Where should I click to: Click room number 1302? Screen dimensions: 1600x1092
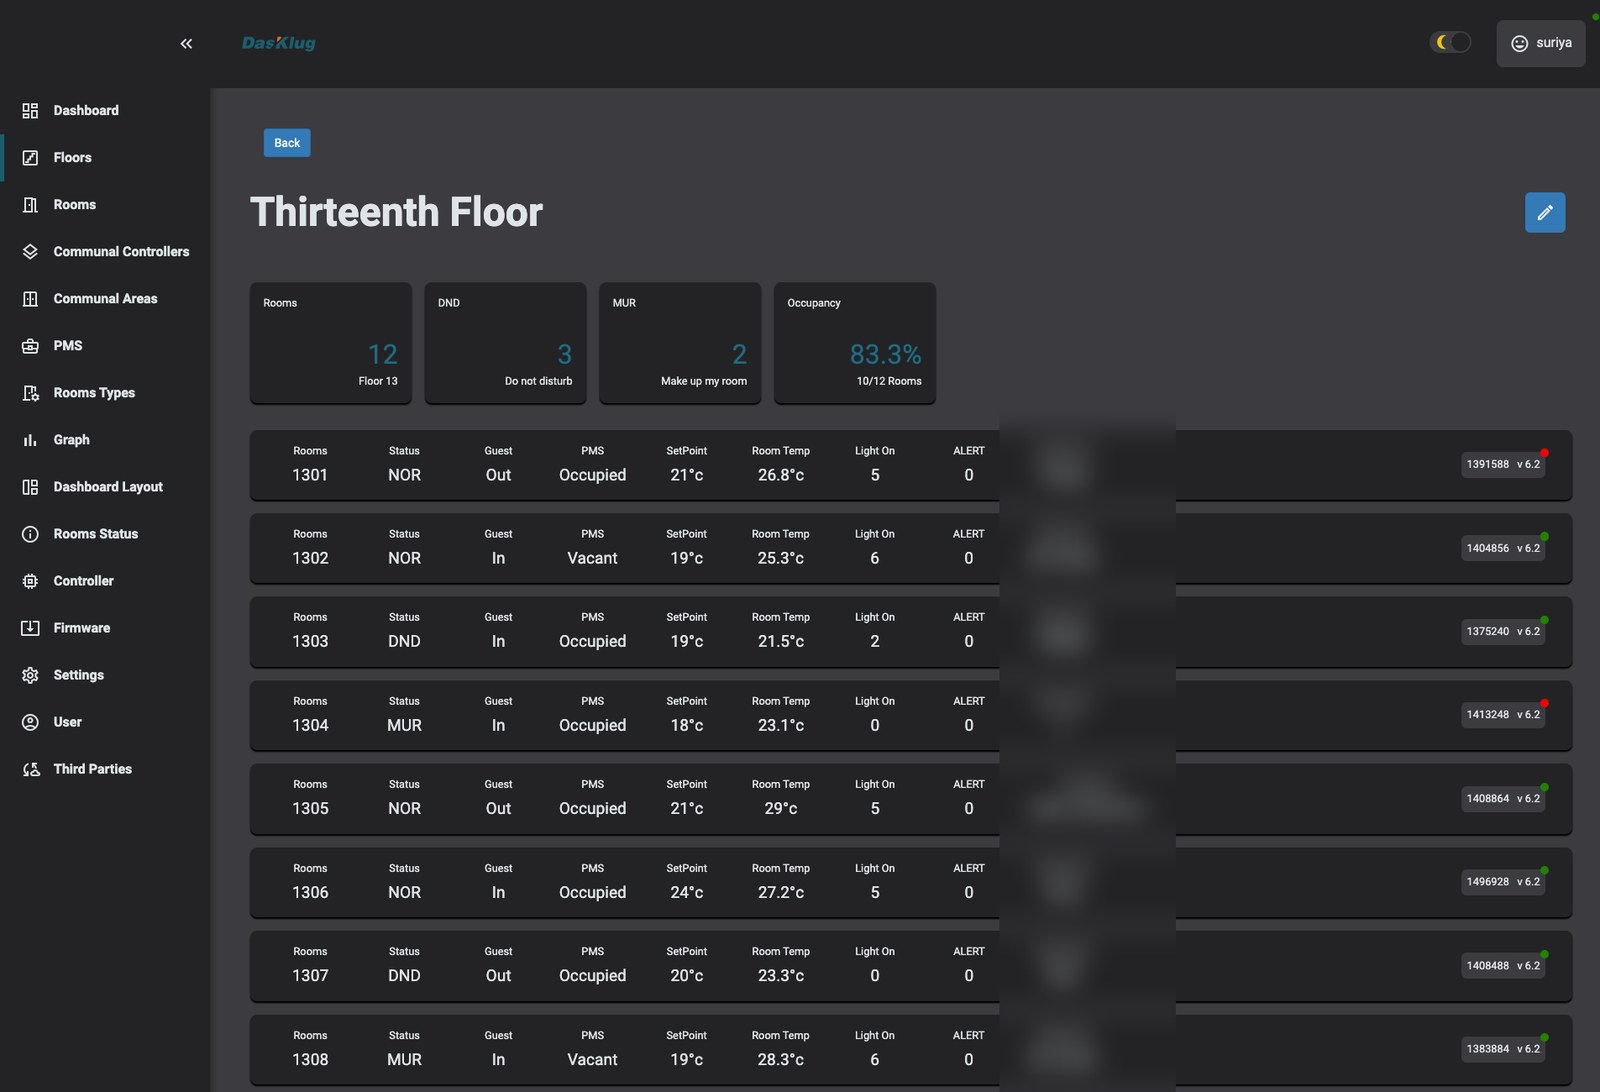click(310, 558)
